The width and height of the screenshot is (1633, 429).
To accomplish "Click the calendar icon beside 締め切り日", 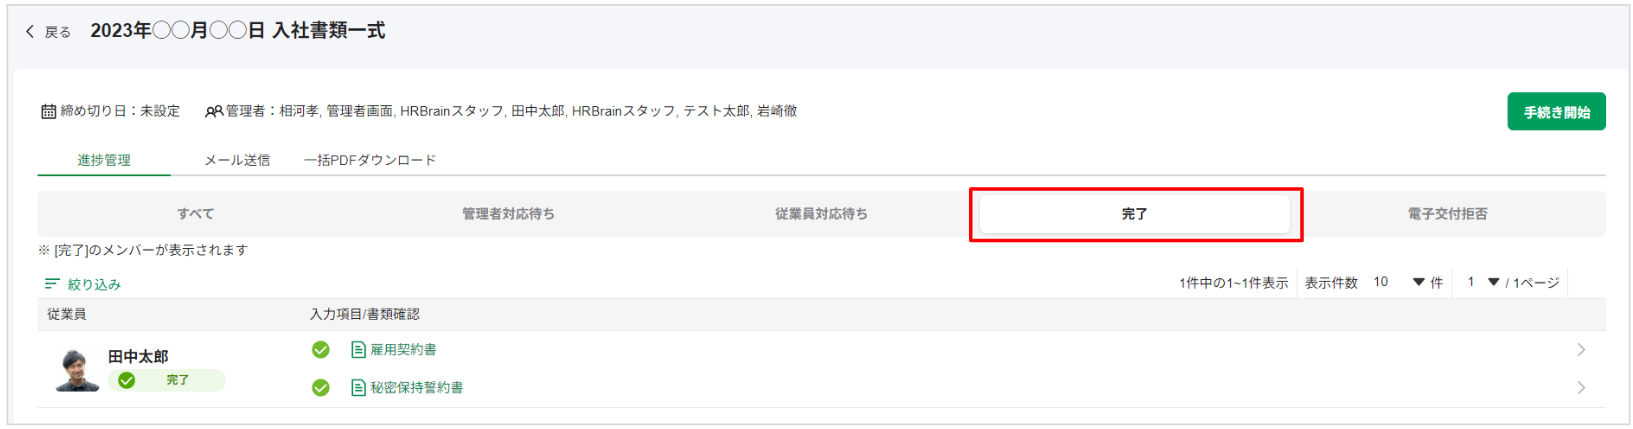I will click(x=48, y=112).
